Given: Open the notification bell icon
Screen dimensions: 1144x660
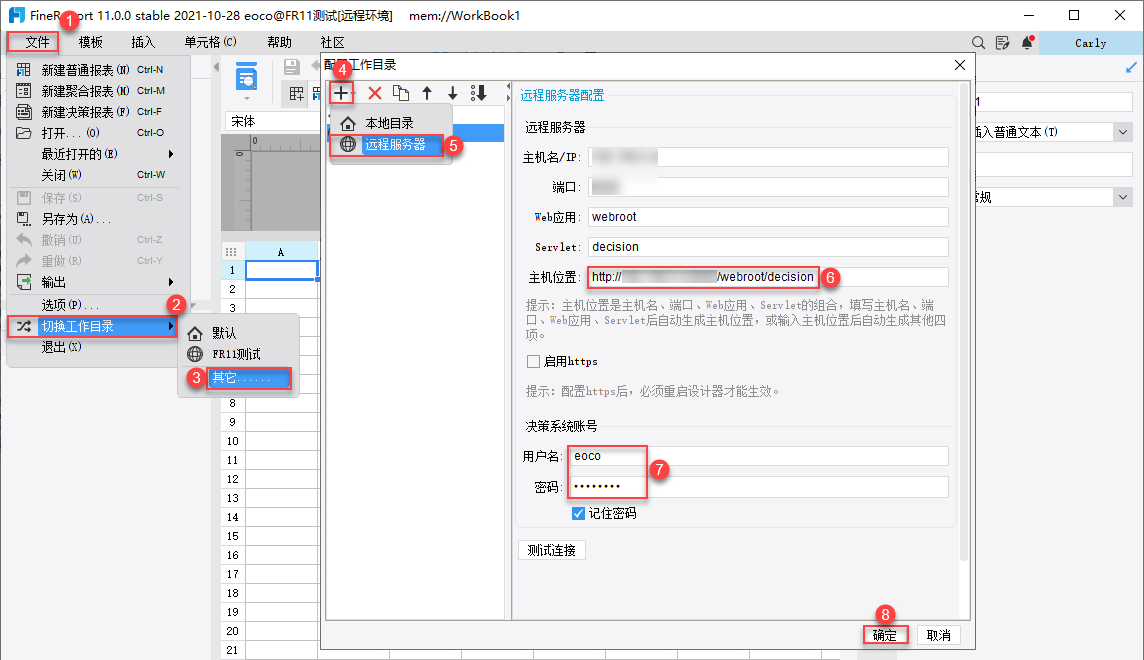Looking at the screenshot, I should pos(1027,42).
